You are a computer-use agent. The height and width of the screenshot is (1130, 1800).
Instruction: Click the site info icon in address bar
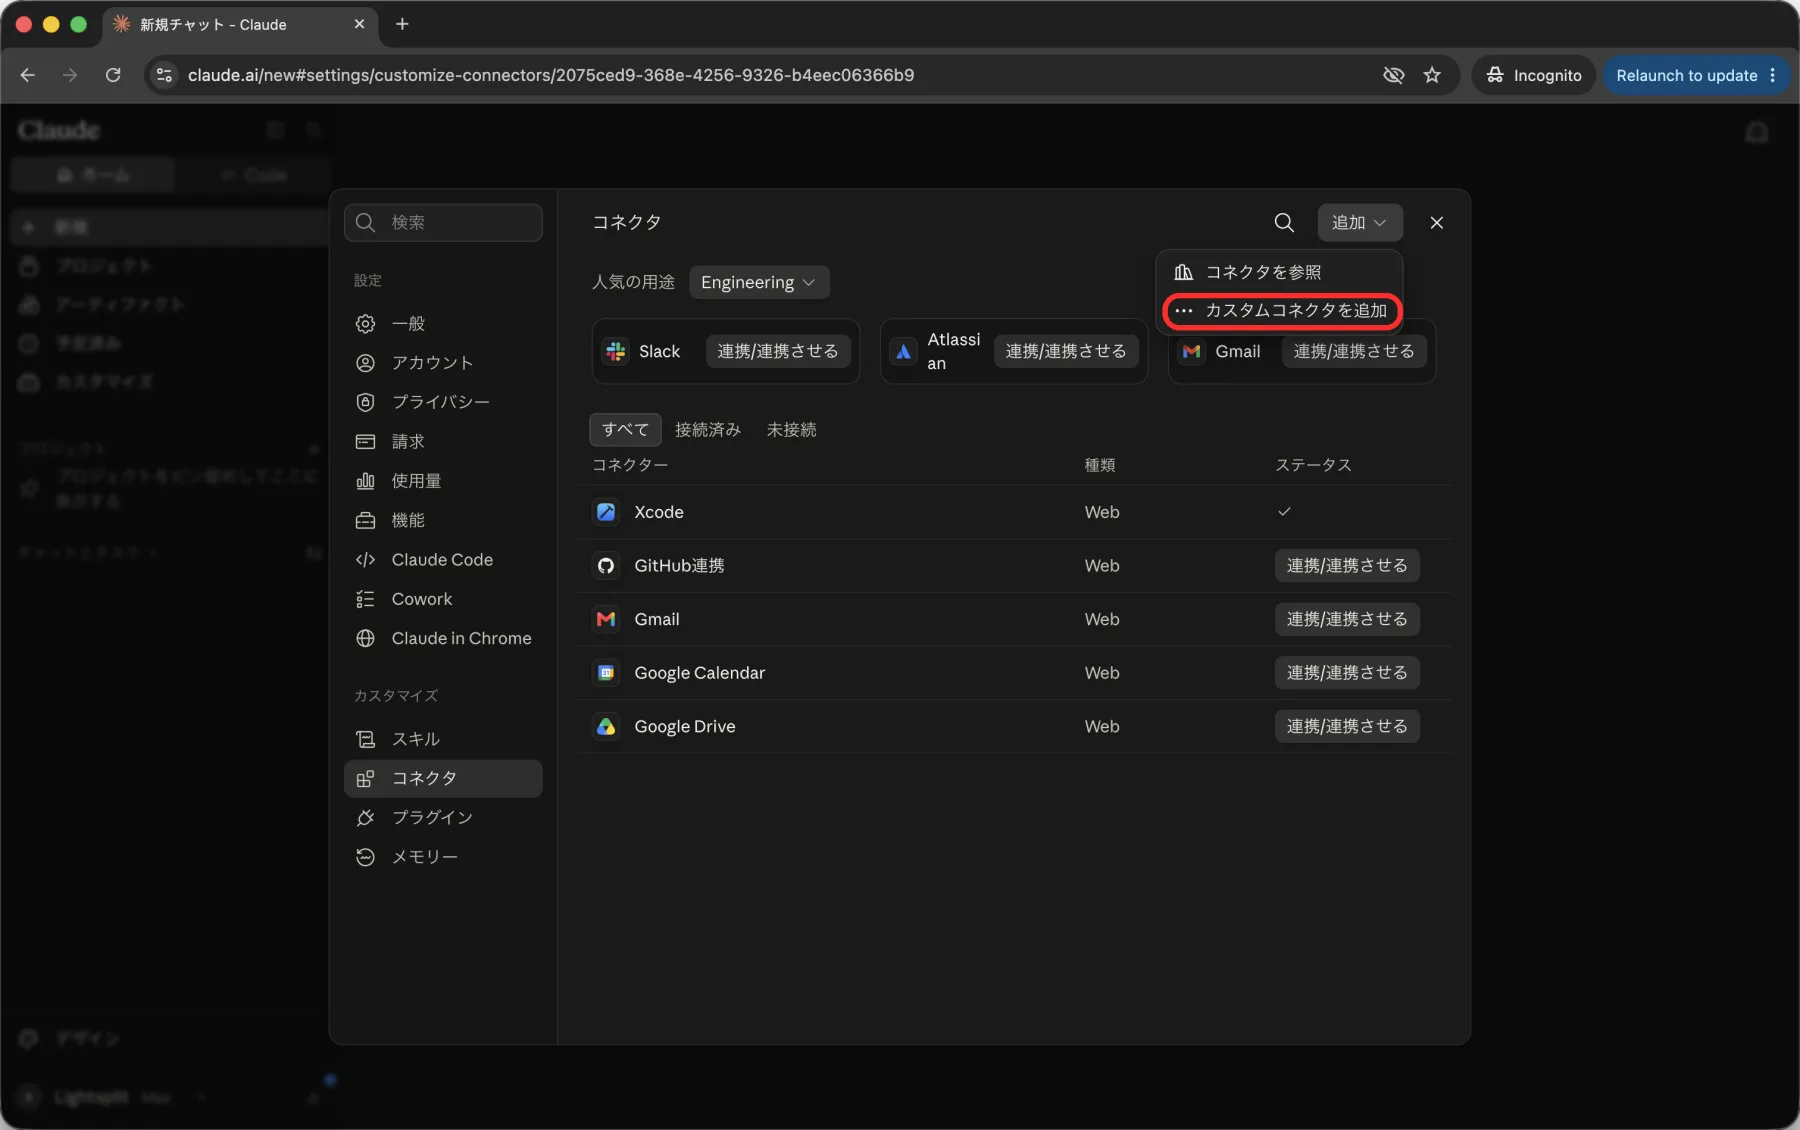pyautogui.click(x=165, y=75)
